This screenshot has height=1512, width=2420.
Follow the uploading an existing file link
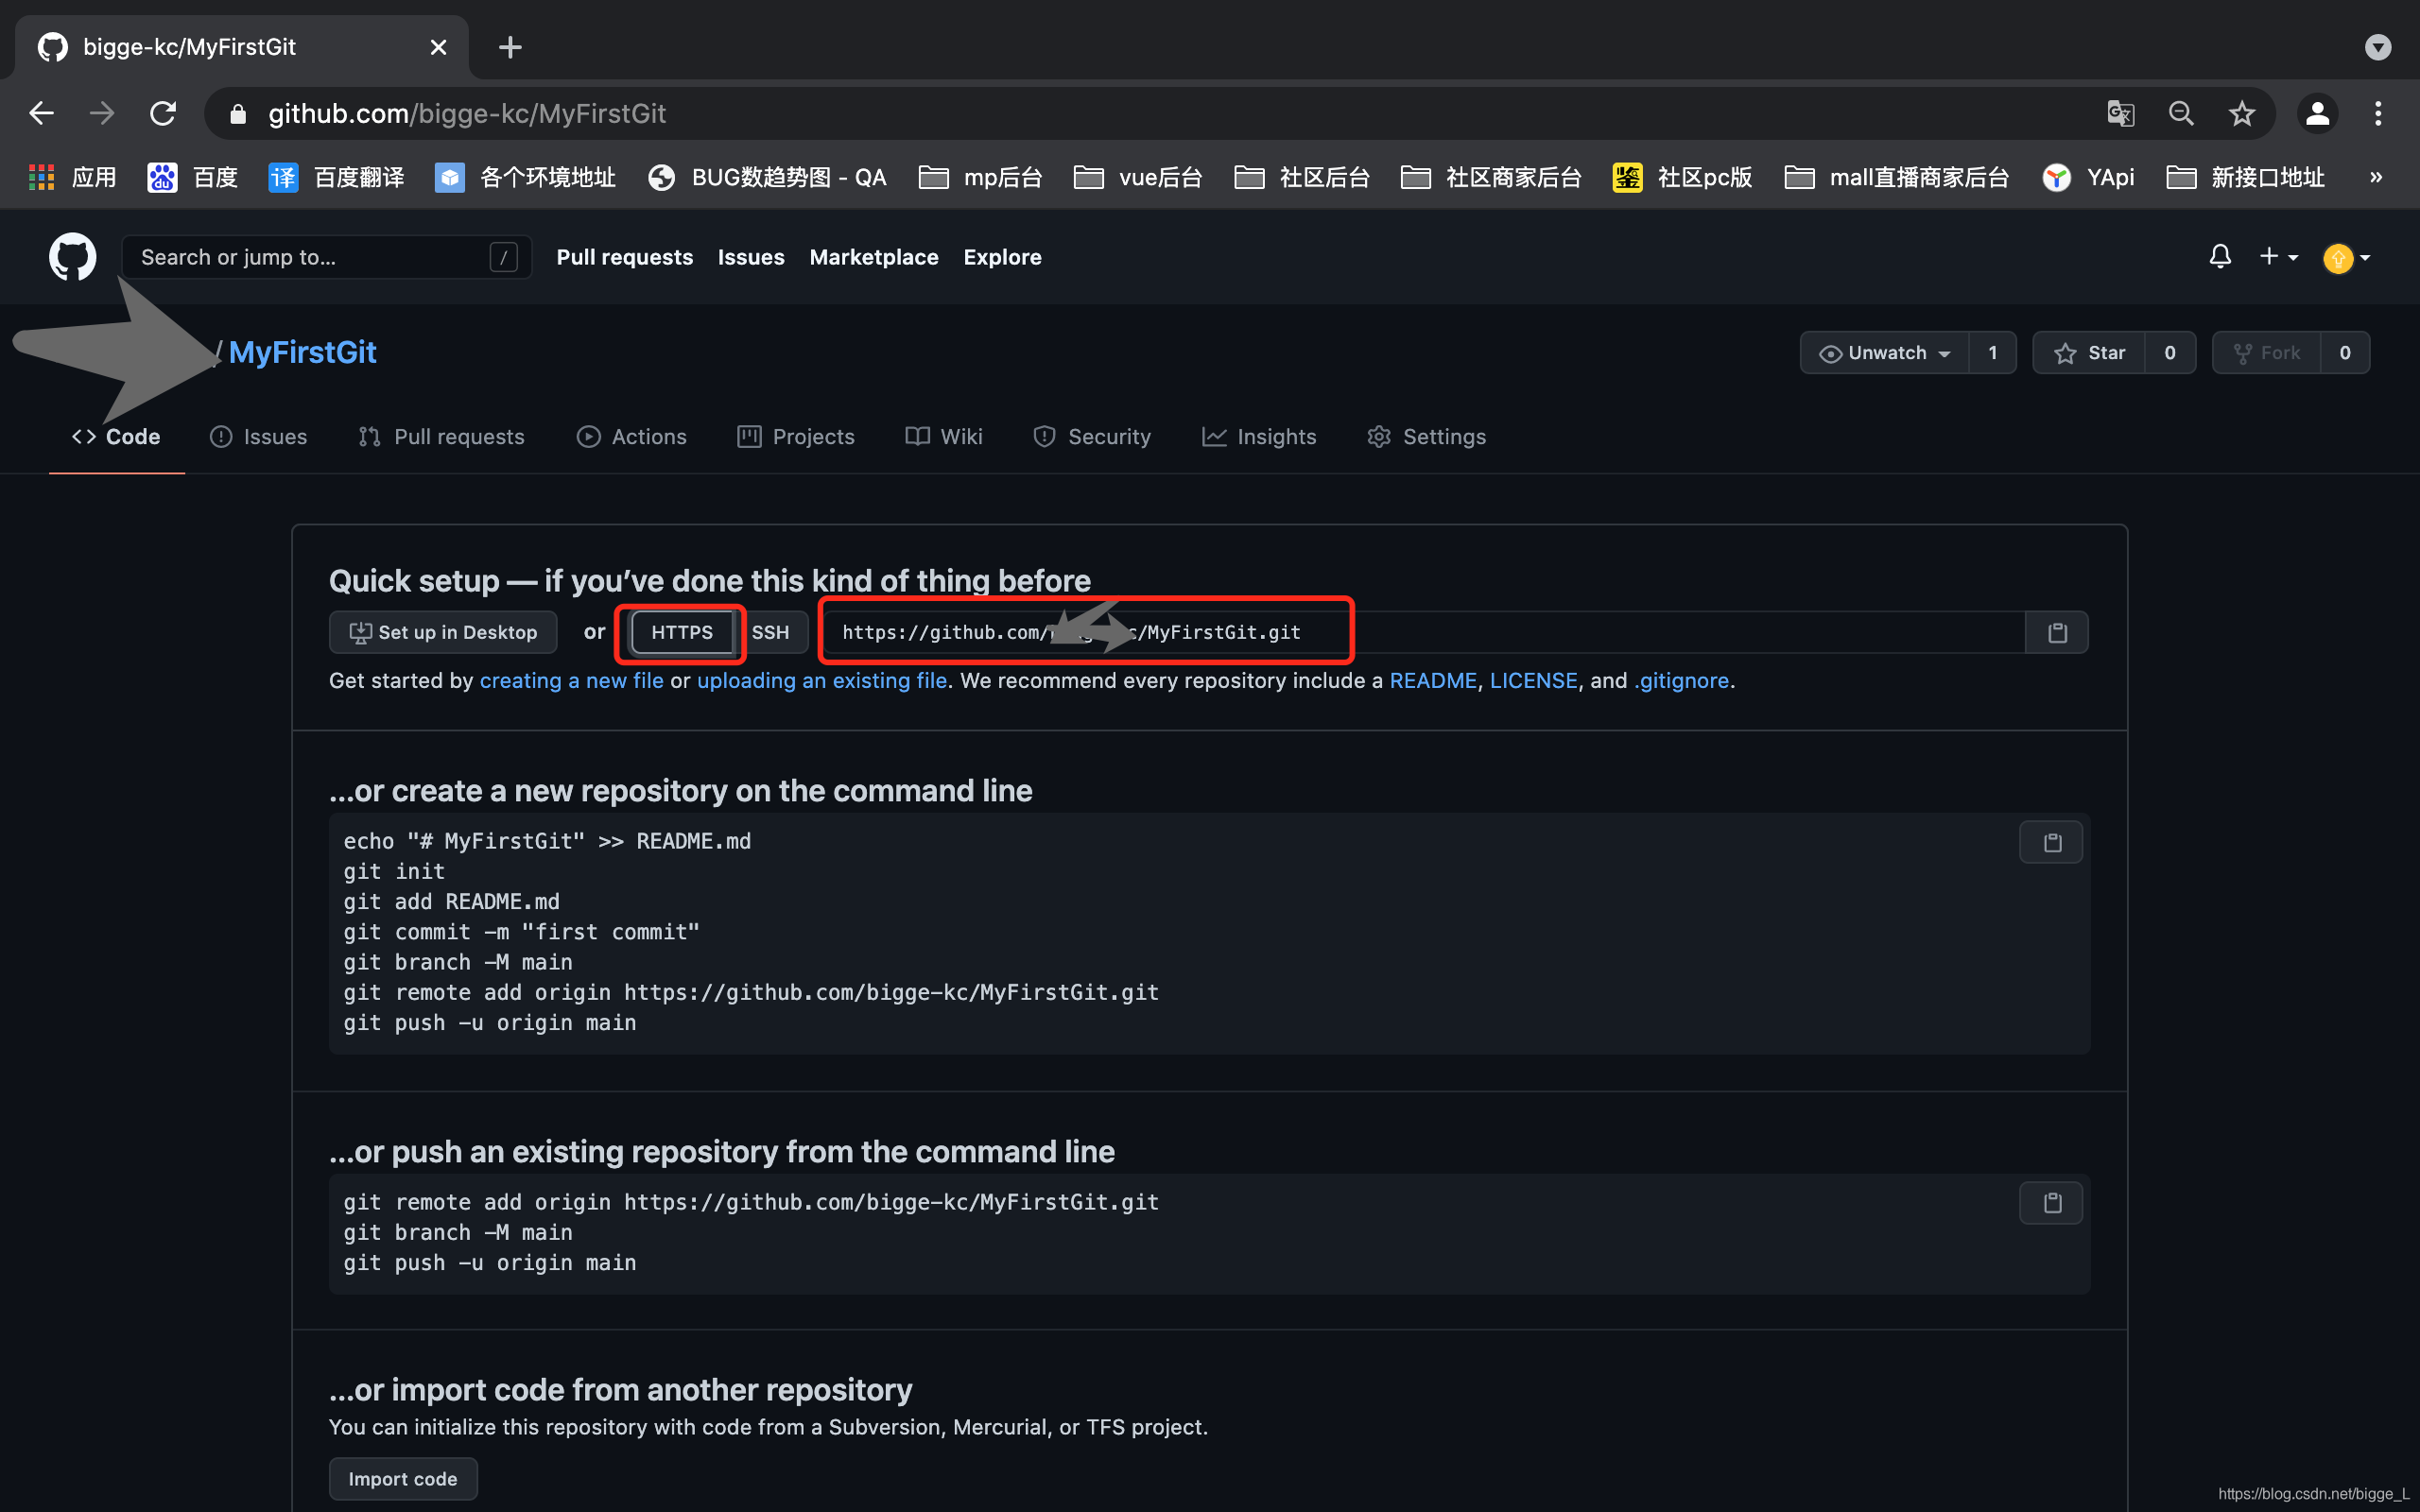822,680
